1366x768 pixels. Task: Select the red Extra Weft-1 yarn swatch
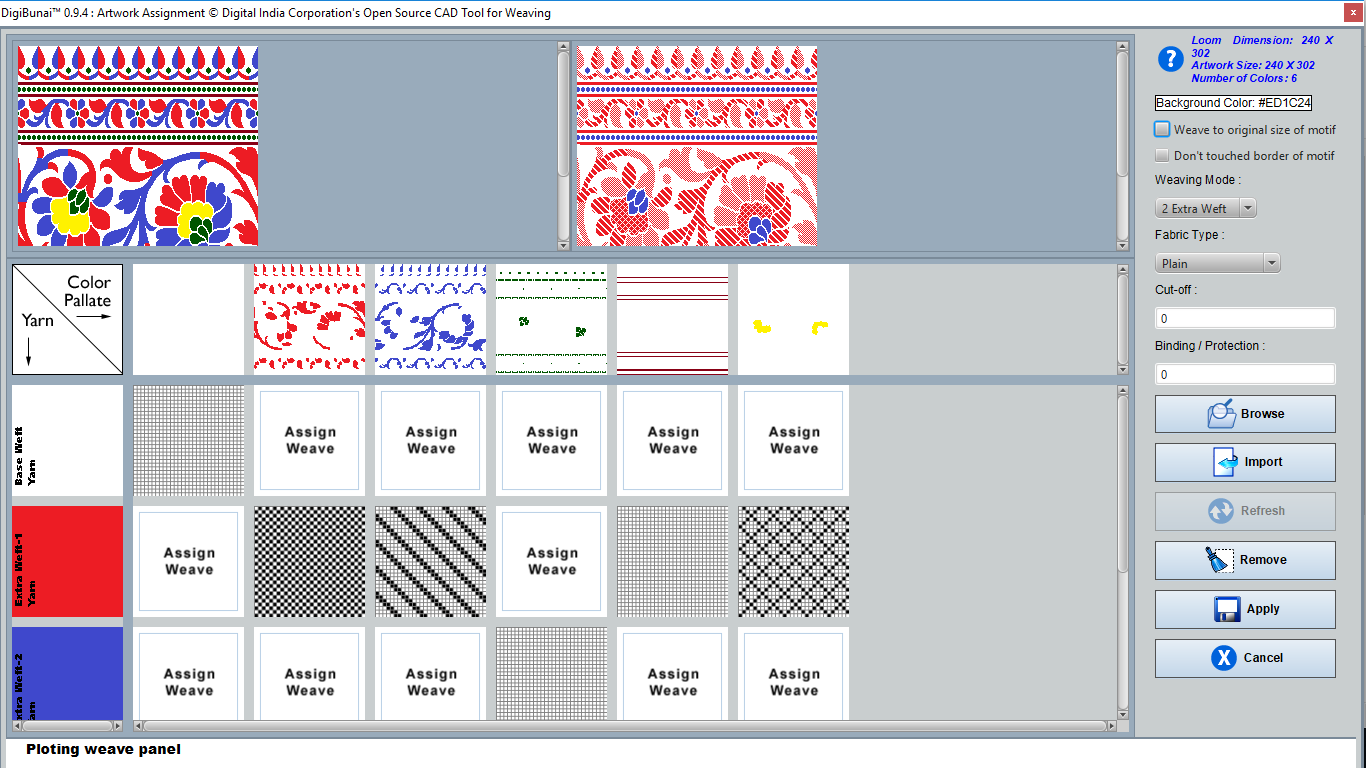(x=67, y=561)
